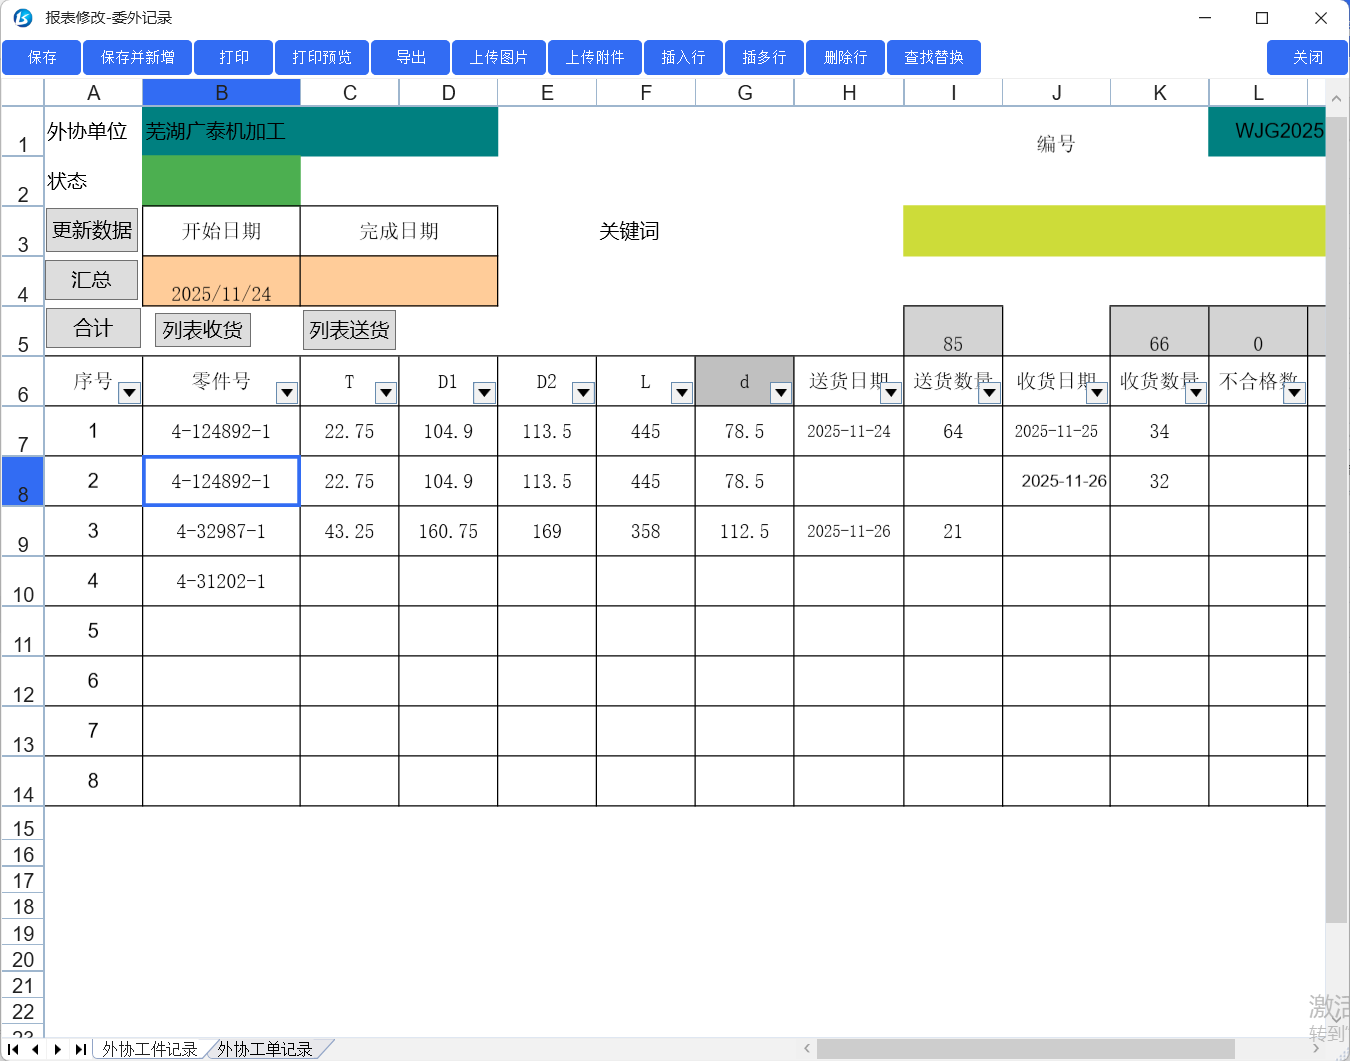Viewport: 1350px width, 1061px height.
Task: Select column header D
Action: pos(448,93)
